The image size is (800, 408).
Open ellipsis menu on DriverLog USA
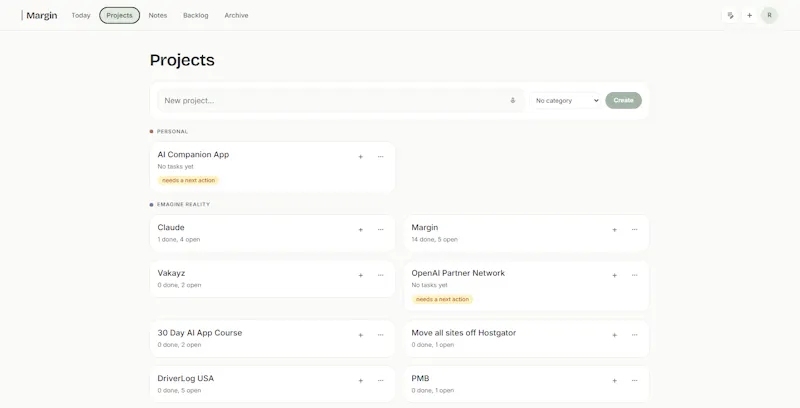click(381, 380)
